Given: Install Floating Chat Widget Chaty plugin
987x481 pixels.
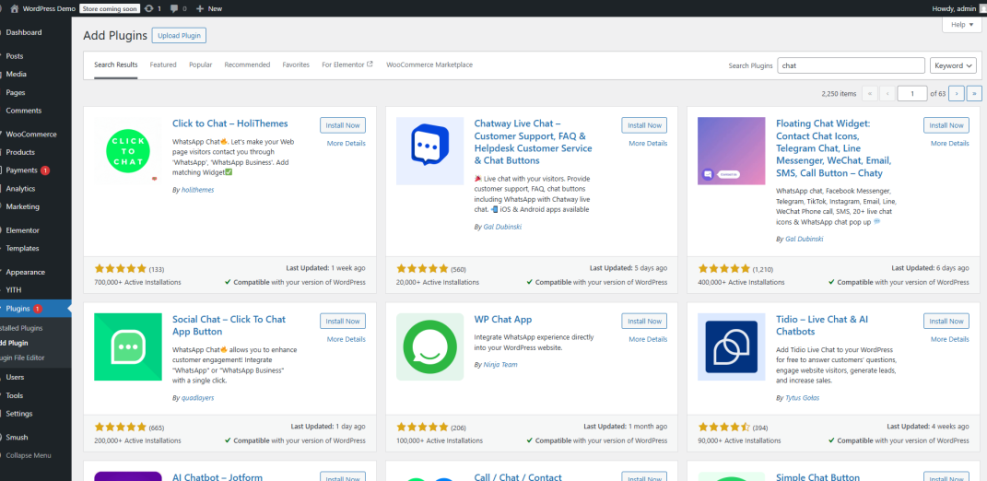Looking at the screenshot, I should point(946,125).
